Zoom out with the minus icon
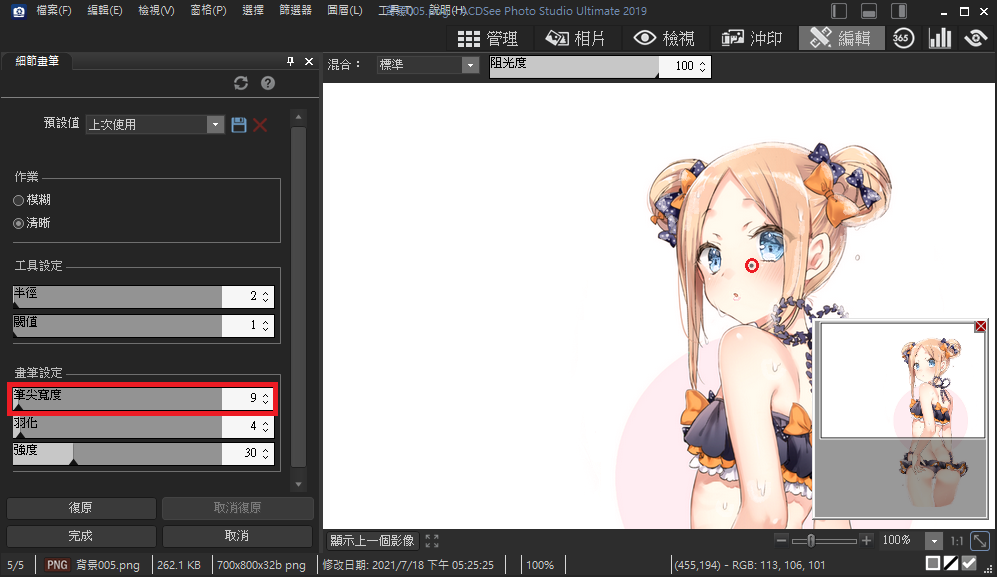This screenshot has height=577, width=997. pyautogui.click(x=781, y=541)
